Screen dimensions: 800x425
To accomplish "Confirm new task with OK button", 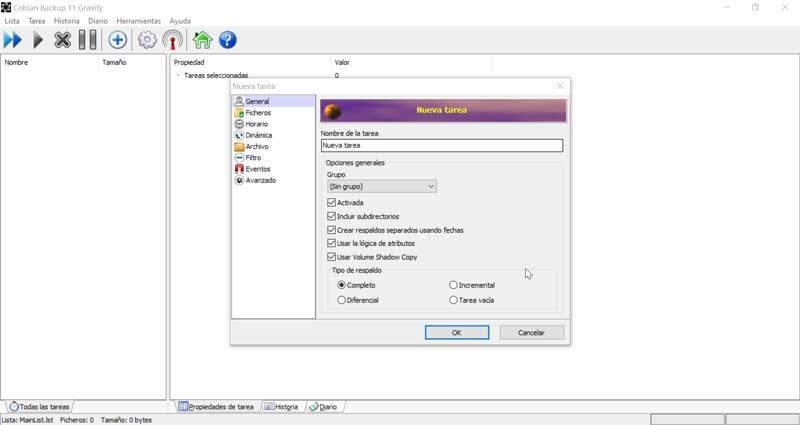I will point(457,333).
